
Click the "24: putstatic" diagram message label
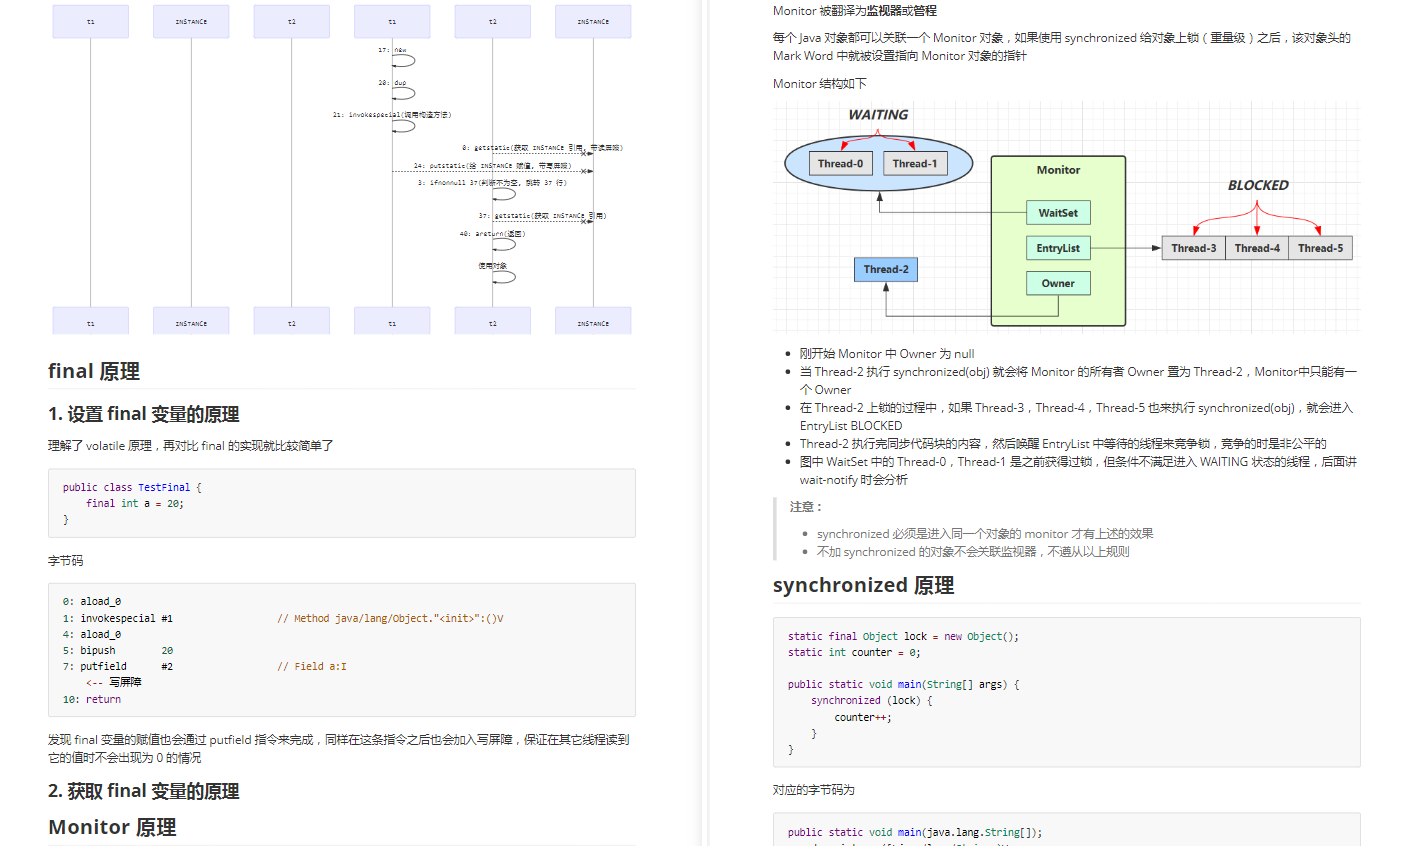[x=492, y=166]
